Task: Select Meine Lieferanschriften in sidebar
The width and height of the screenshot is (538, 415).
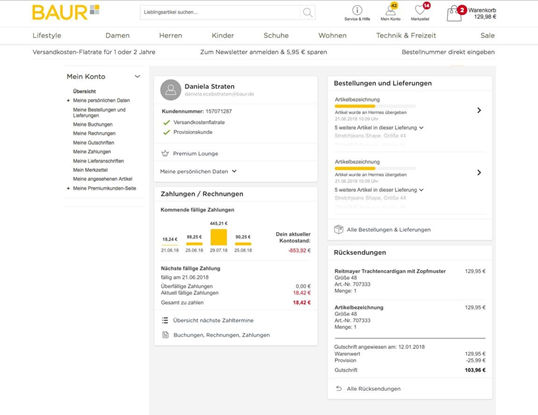Action: pos(98,161)
